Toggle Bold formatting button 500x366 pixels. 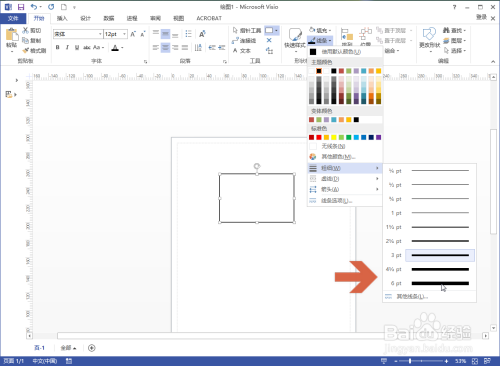tap(58, 48)
